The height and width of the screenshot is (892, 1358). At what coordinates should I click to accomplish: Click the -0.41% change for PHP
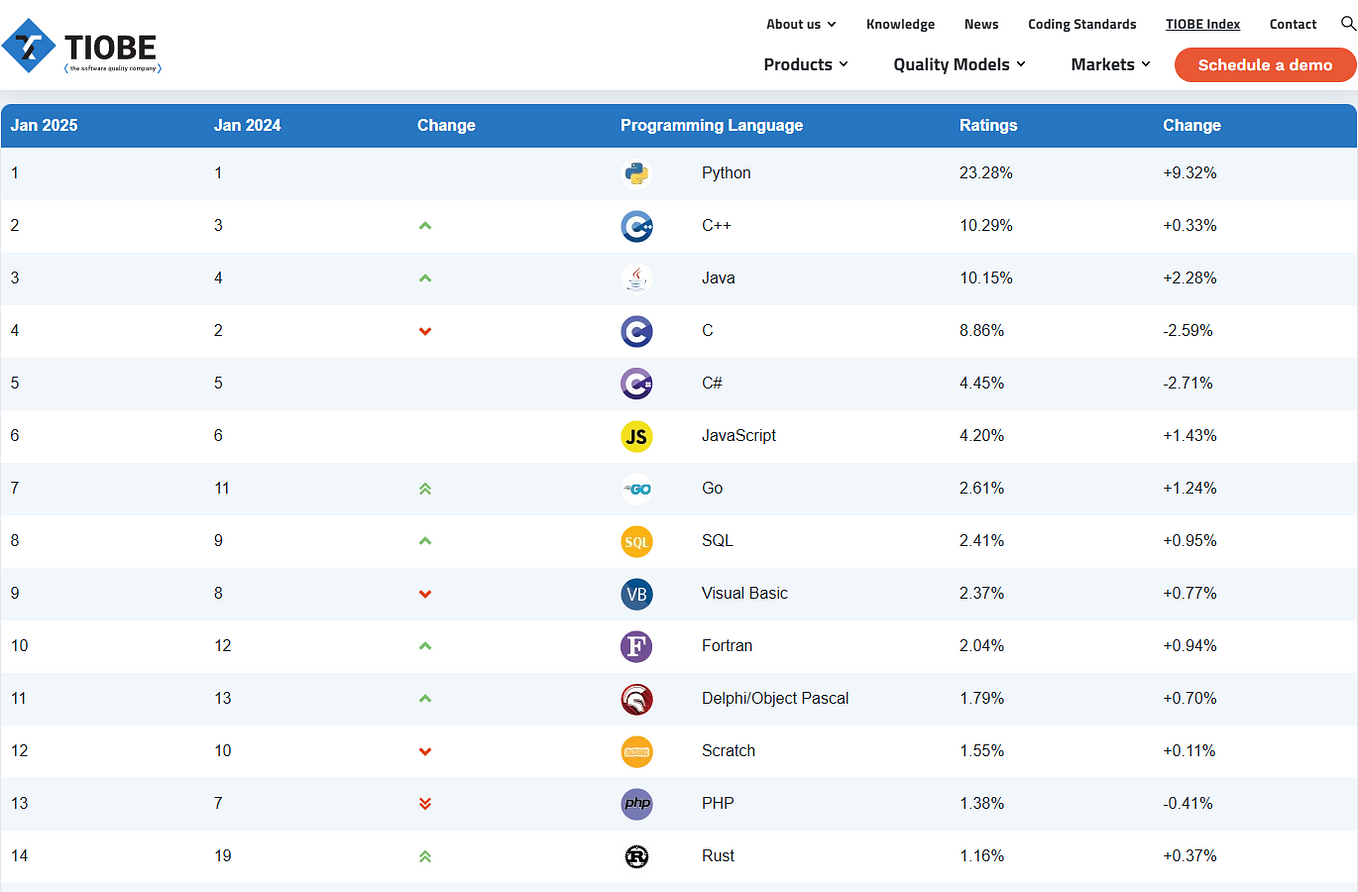tap(1188, 803)
